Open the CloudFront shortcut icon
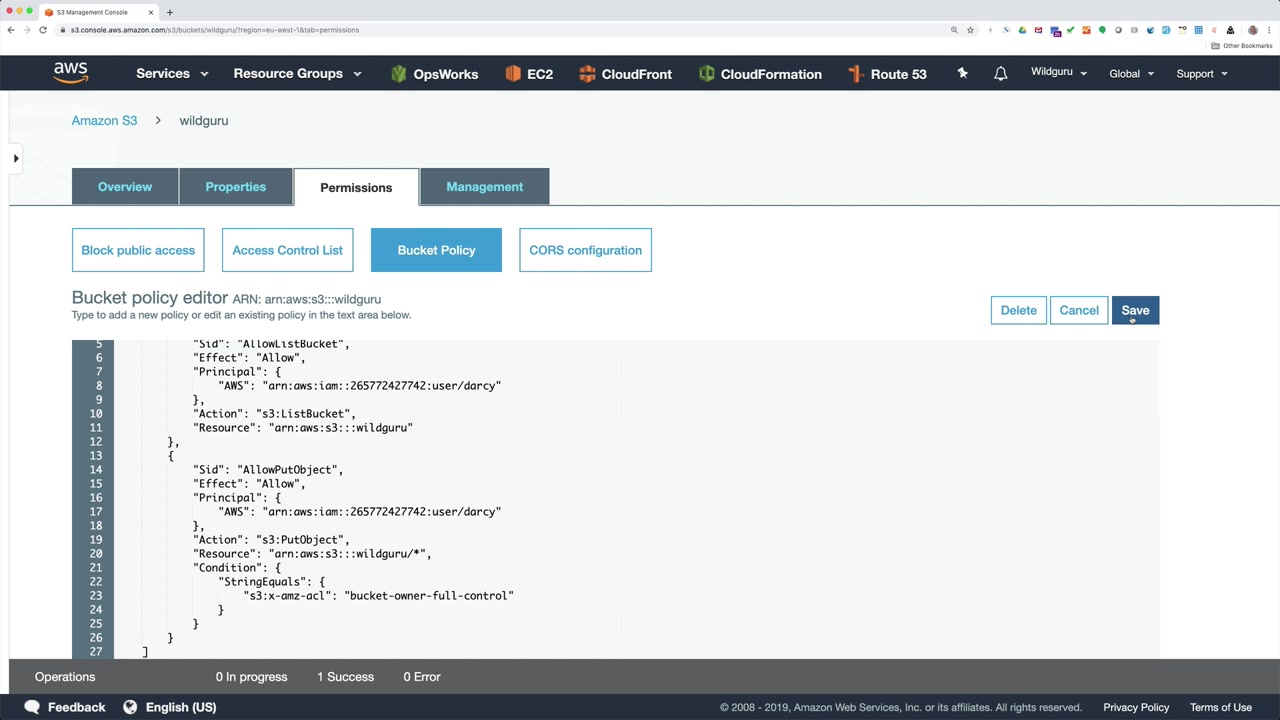Image resolution: width=1280 pixels, height=720 pixels. (587, 74)
